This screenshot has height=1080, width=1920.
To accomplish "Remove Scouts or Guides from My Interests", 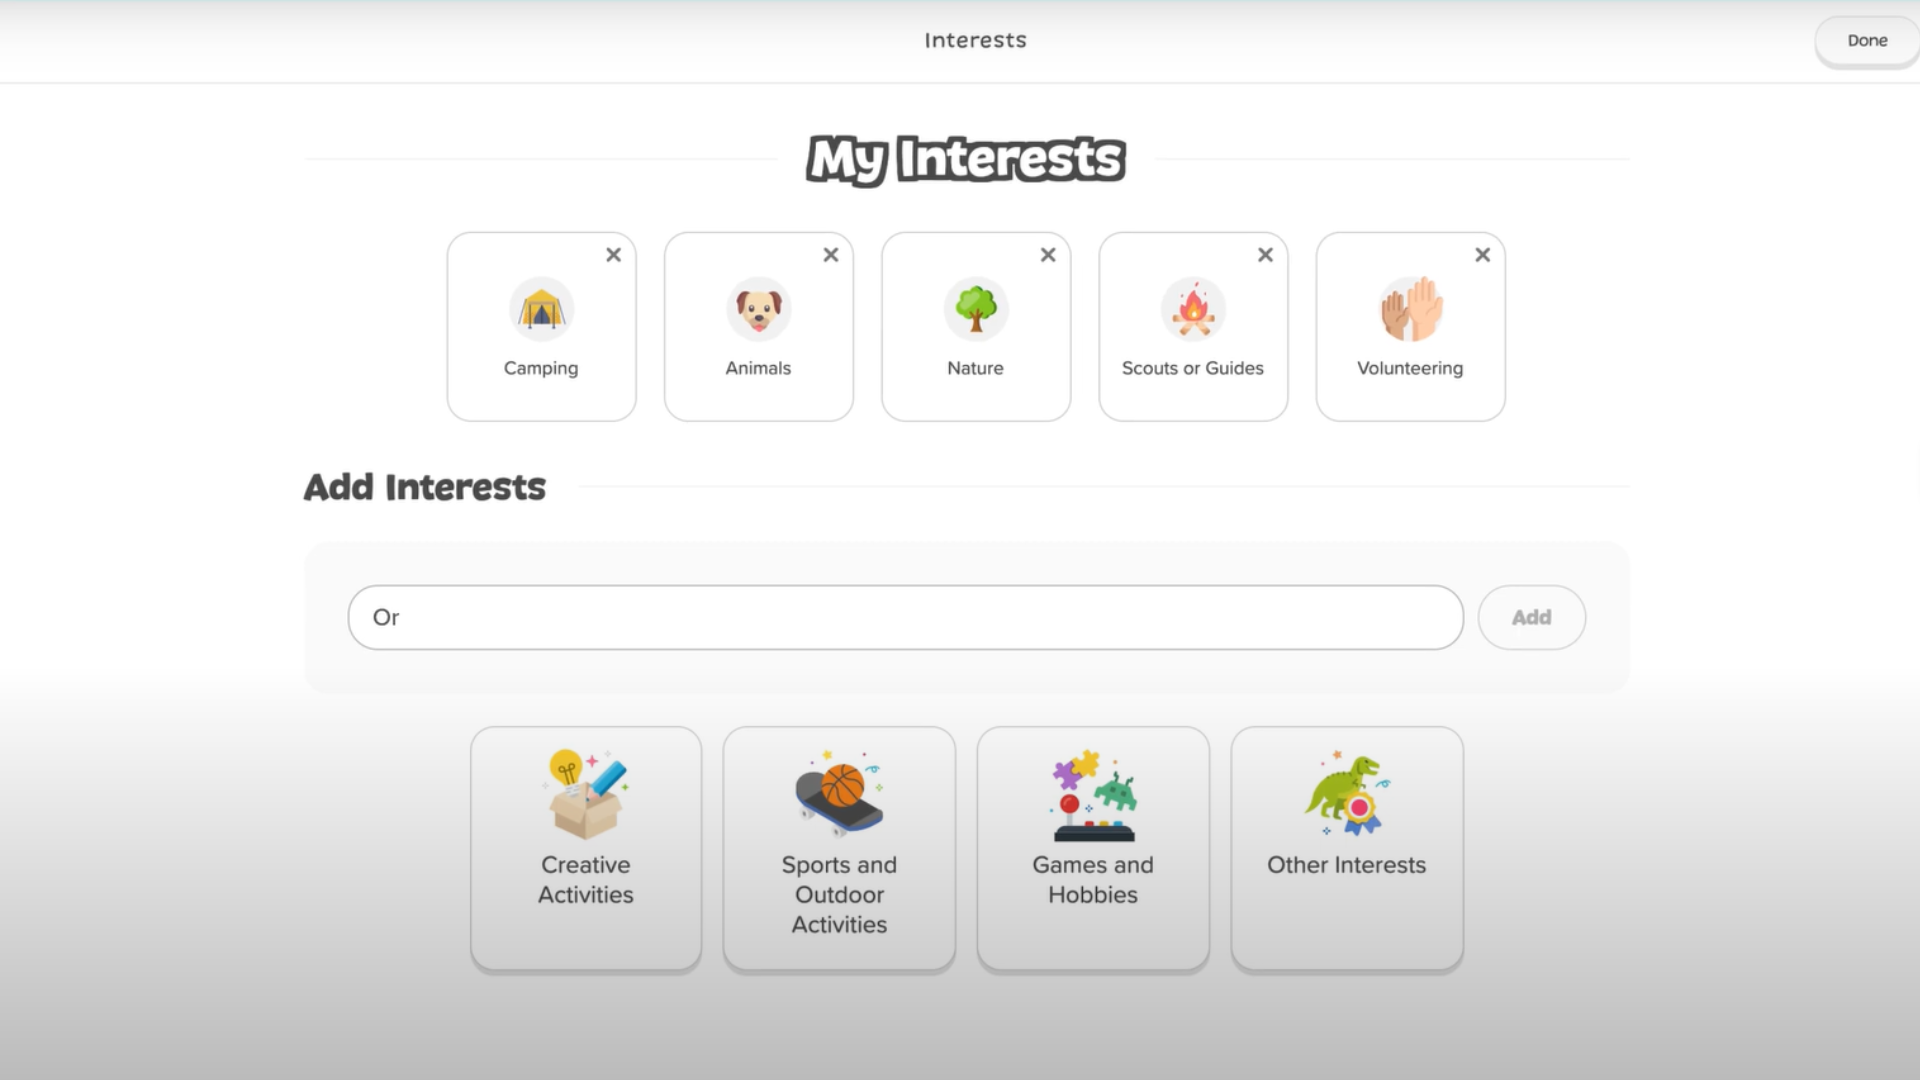I will pyautogui.click(x=1265, y=255).
